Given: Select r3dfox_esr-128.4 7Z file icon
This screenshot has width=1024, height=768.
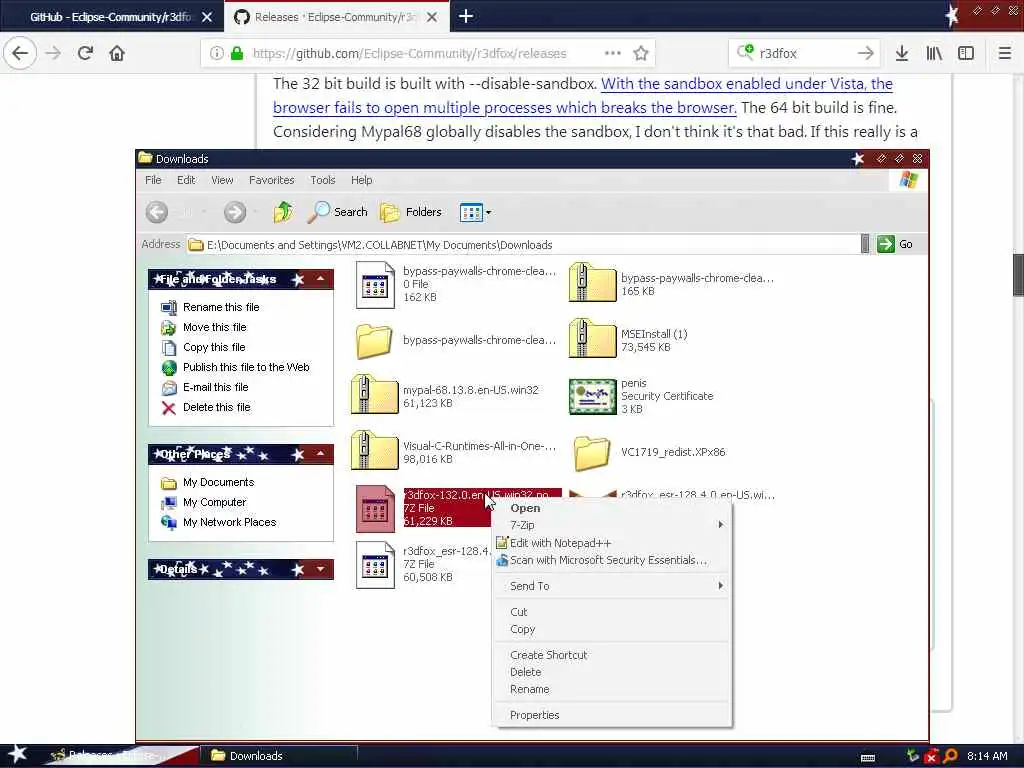Looking at the screenshot, I should pos(375,565).
